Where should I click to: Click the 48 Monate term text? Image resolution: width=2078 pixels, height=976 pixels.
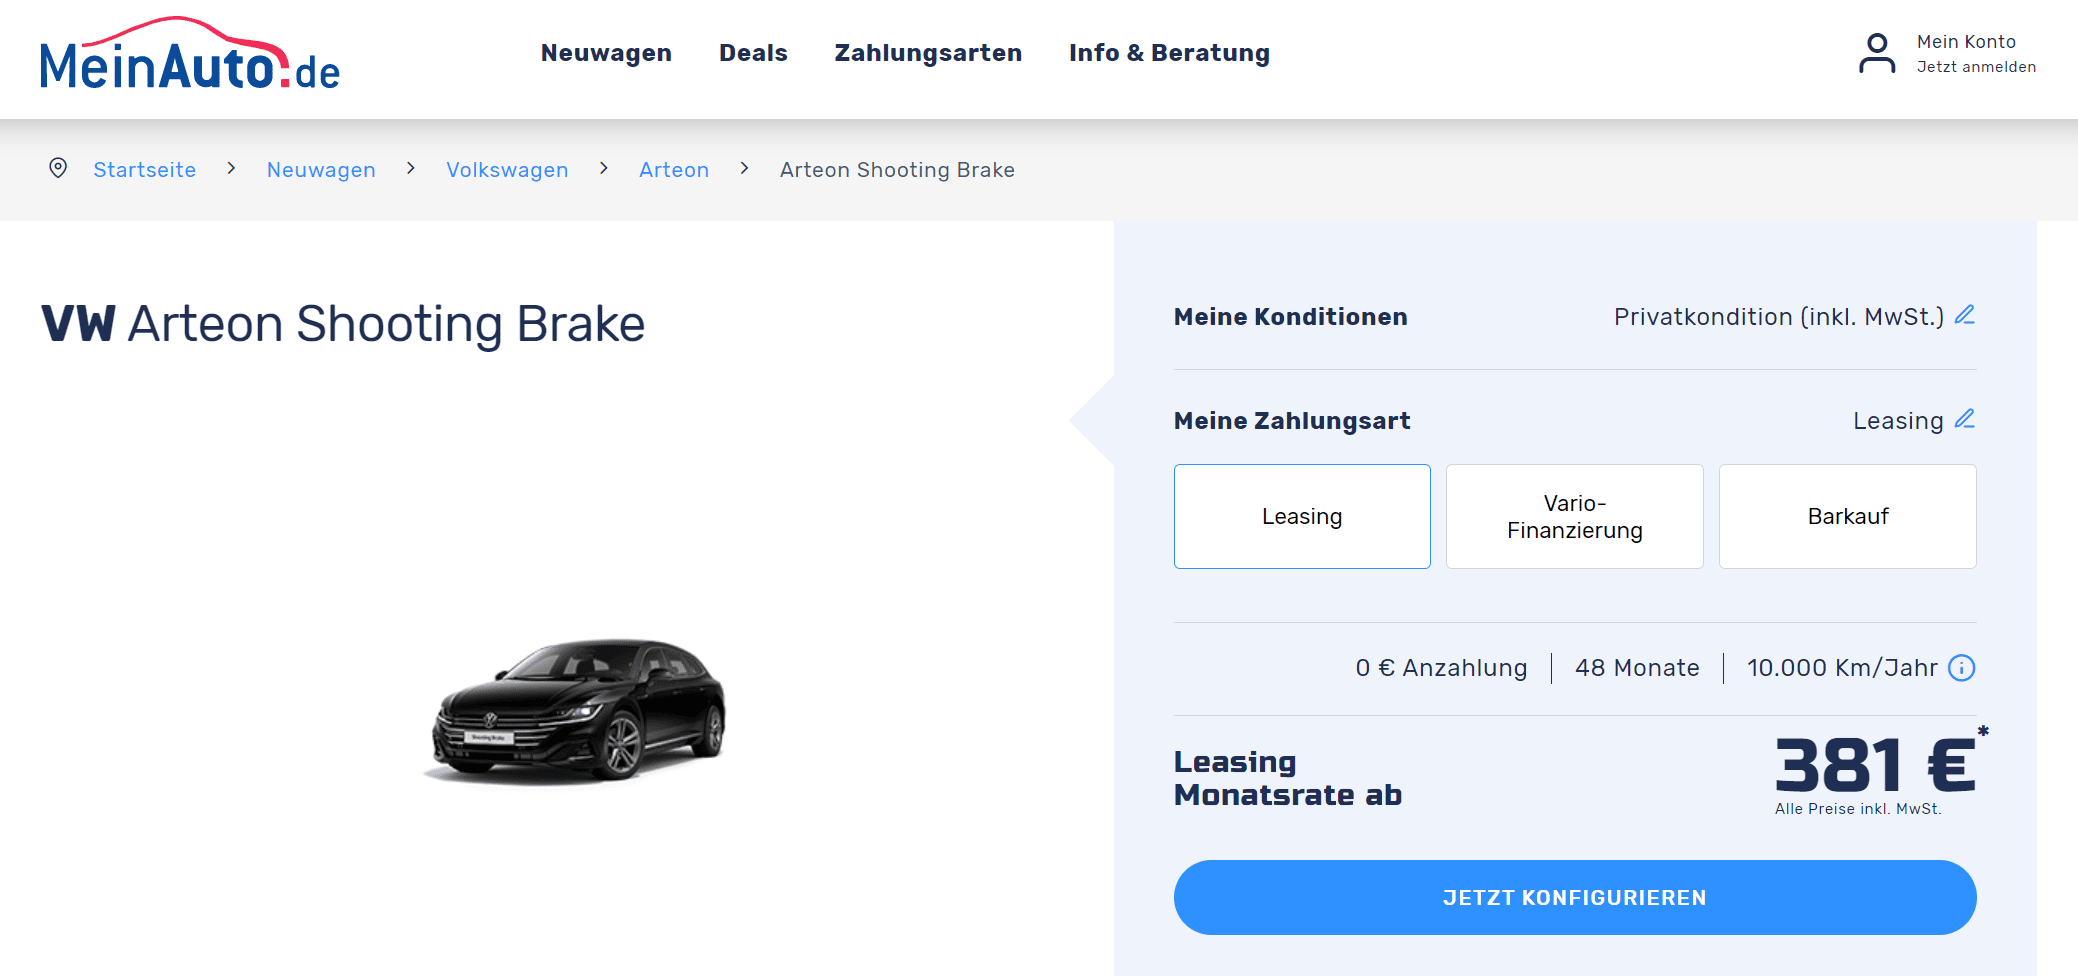(x=1637, y=668)
